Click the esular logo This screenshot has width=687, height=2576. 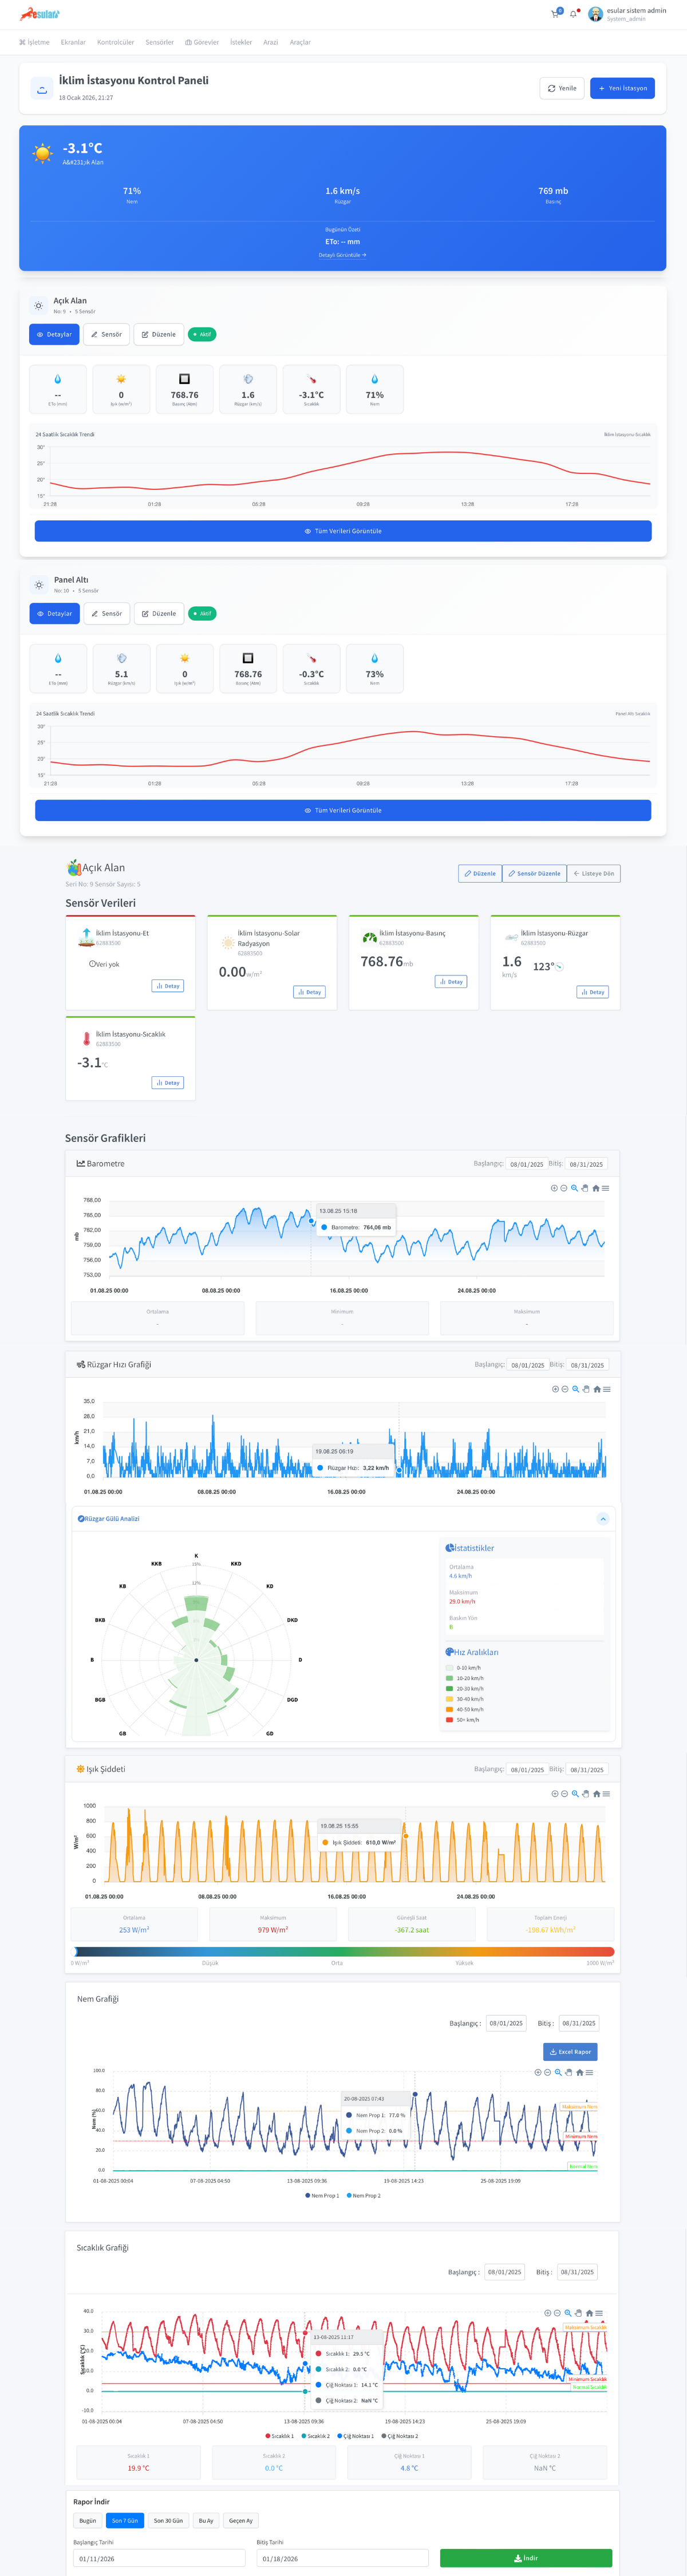(x=40, y=14)
